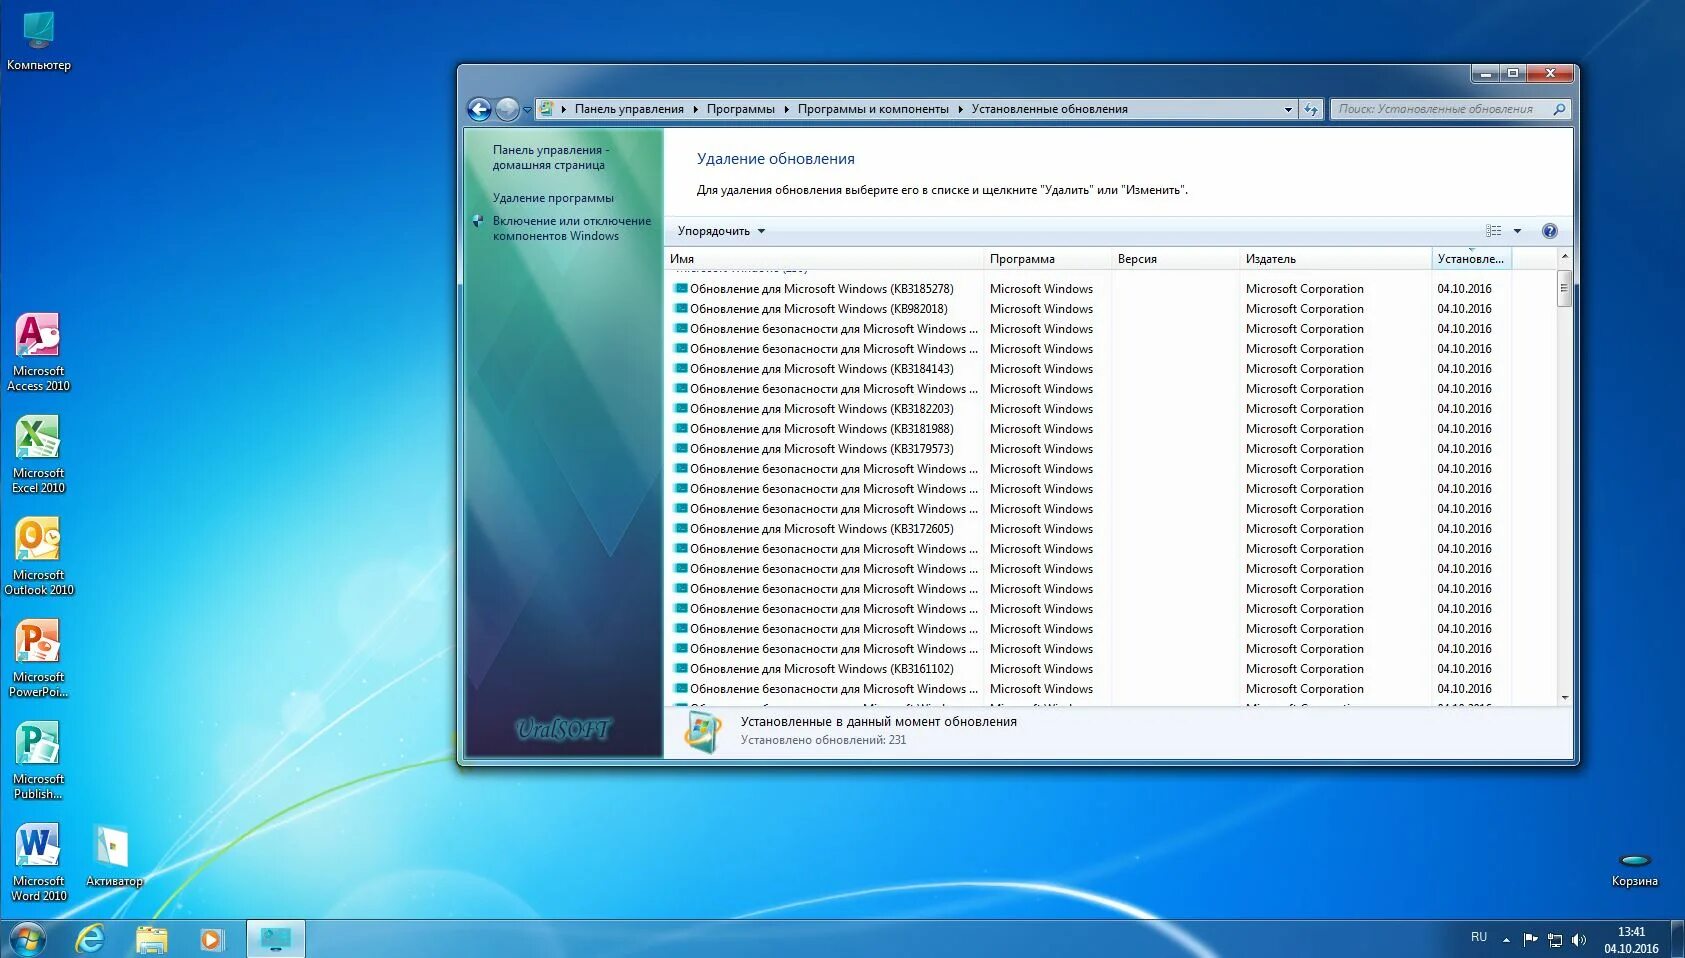Open the Windows Start menu orb
Viewport: 1685px width, 958px height.
point(27,939)
